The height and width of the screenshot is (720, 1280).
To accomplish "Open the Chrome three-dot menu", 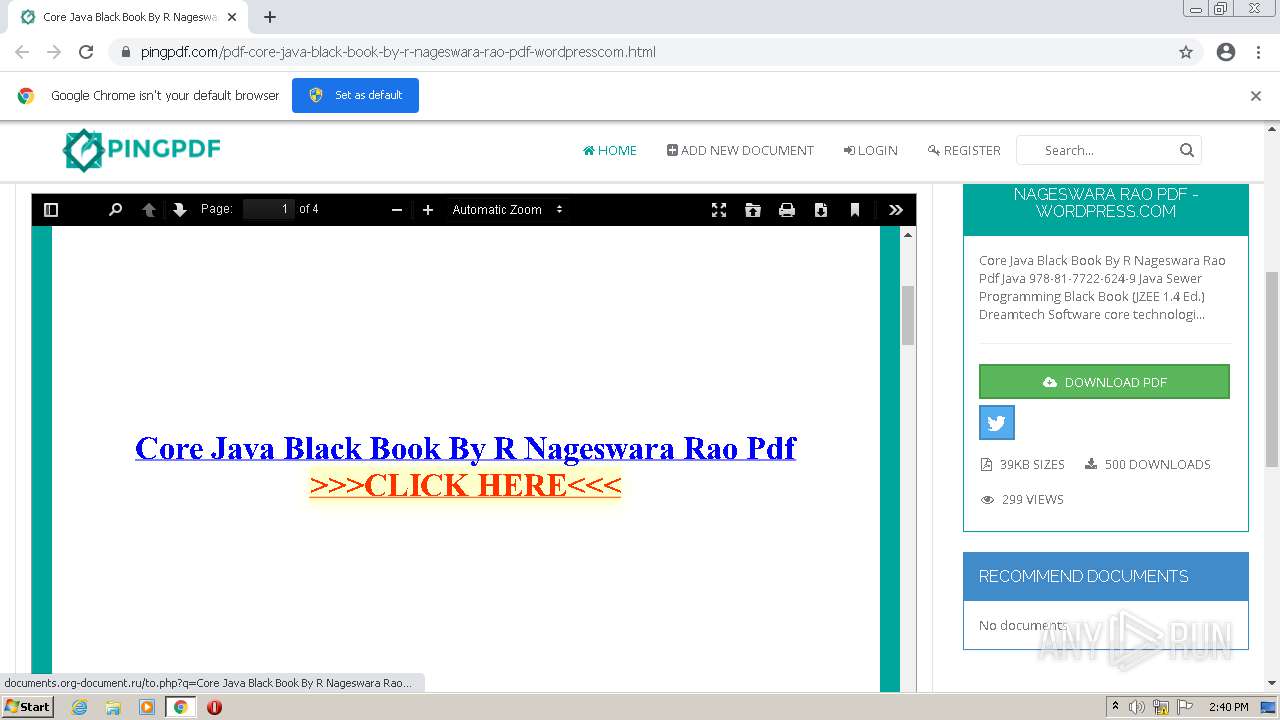I will (1258, 52).
